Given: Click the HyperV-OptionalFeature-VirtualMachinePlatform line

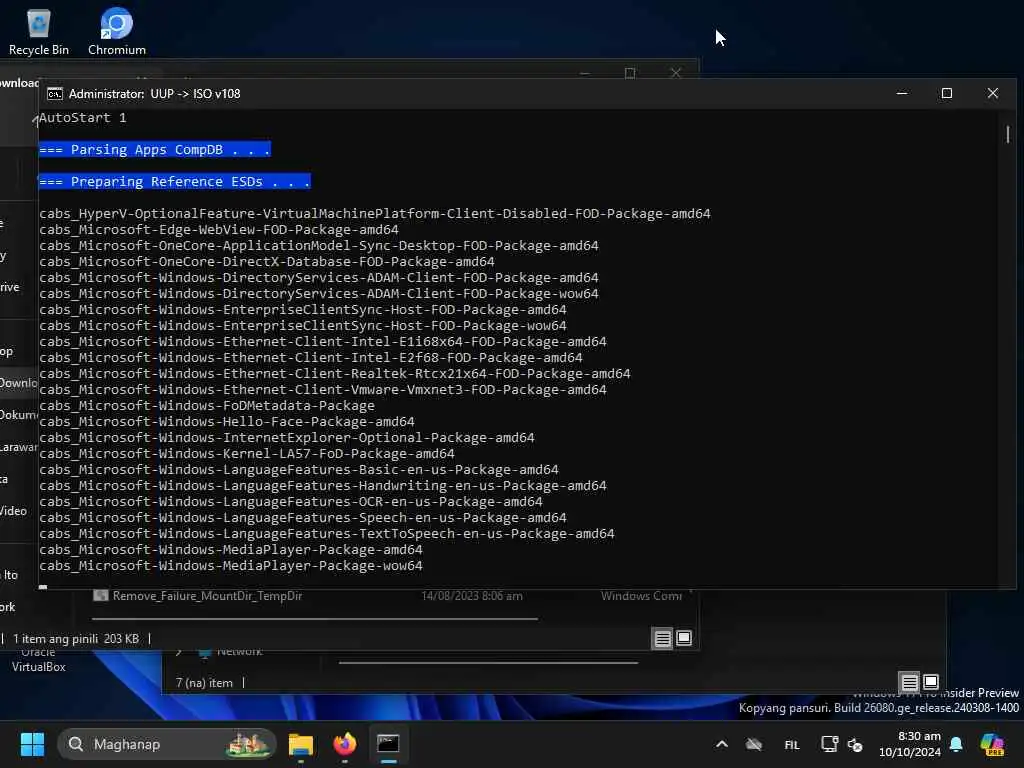Looking at the screenshot, I should [x=375, y=214].
